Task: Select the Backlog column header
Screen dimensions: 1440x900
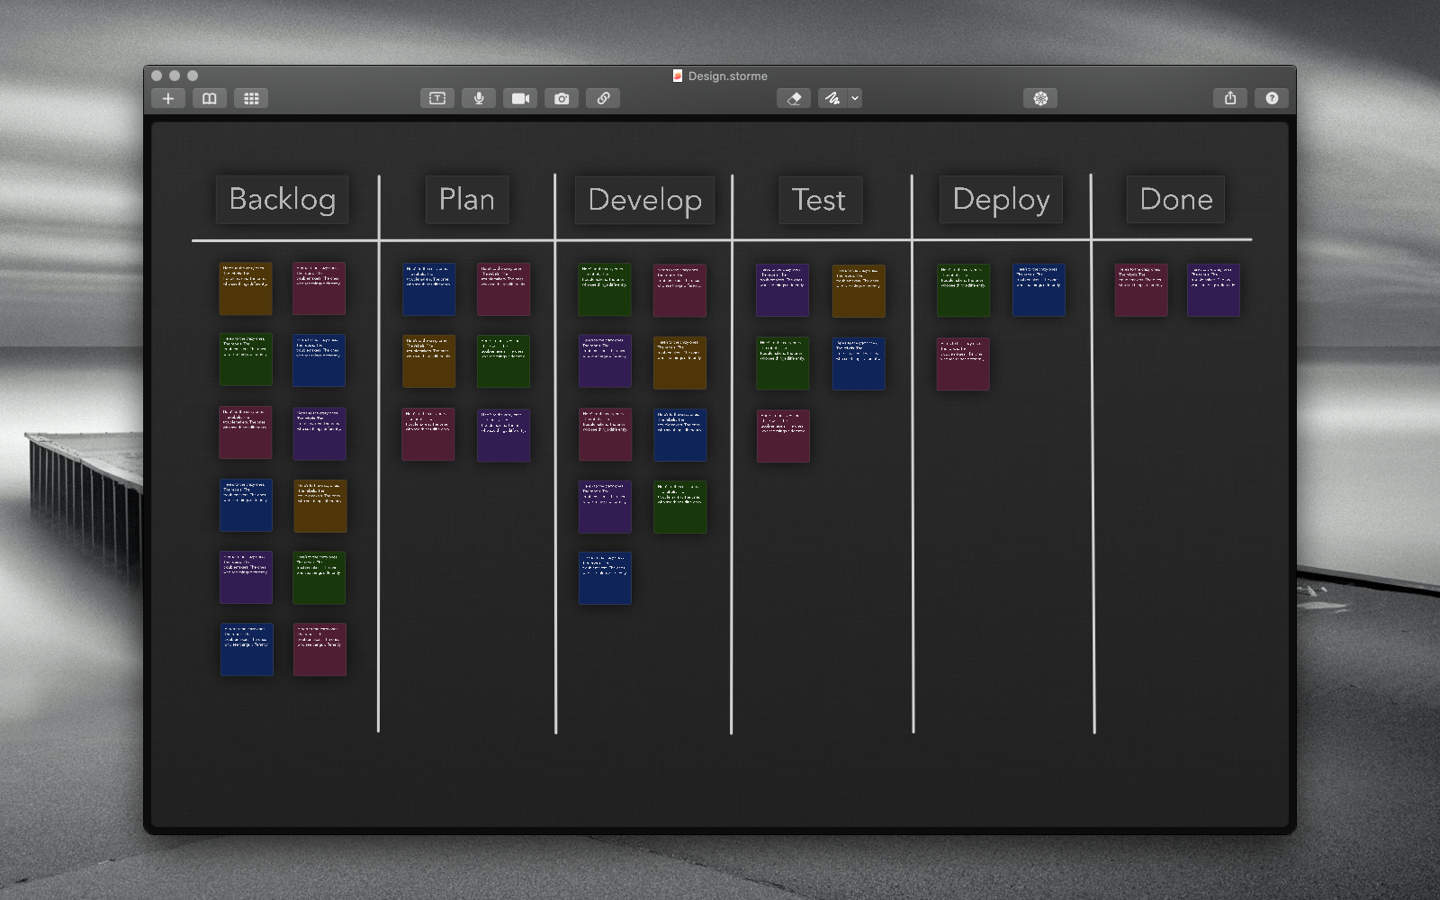Action: click(x=282, y=199)
